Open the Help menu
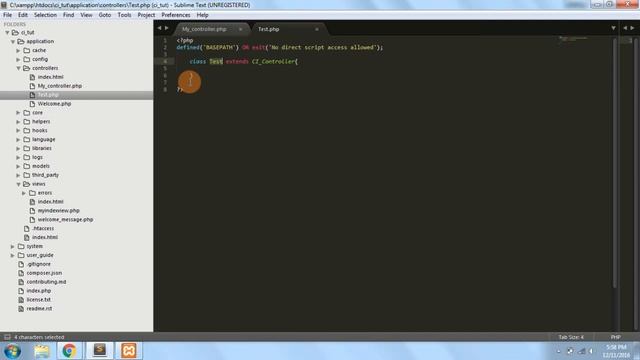The width and height of the screenshot is (640, 360). (x=202, y=15)
